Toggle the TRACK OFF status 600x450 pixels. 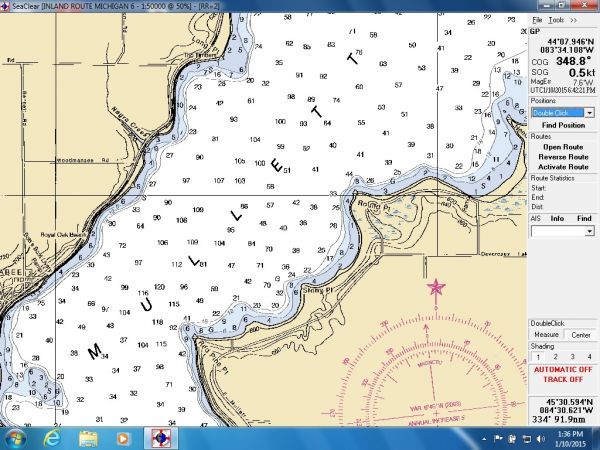click(x=563, y=378)
